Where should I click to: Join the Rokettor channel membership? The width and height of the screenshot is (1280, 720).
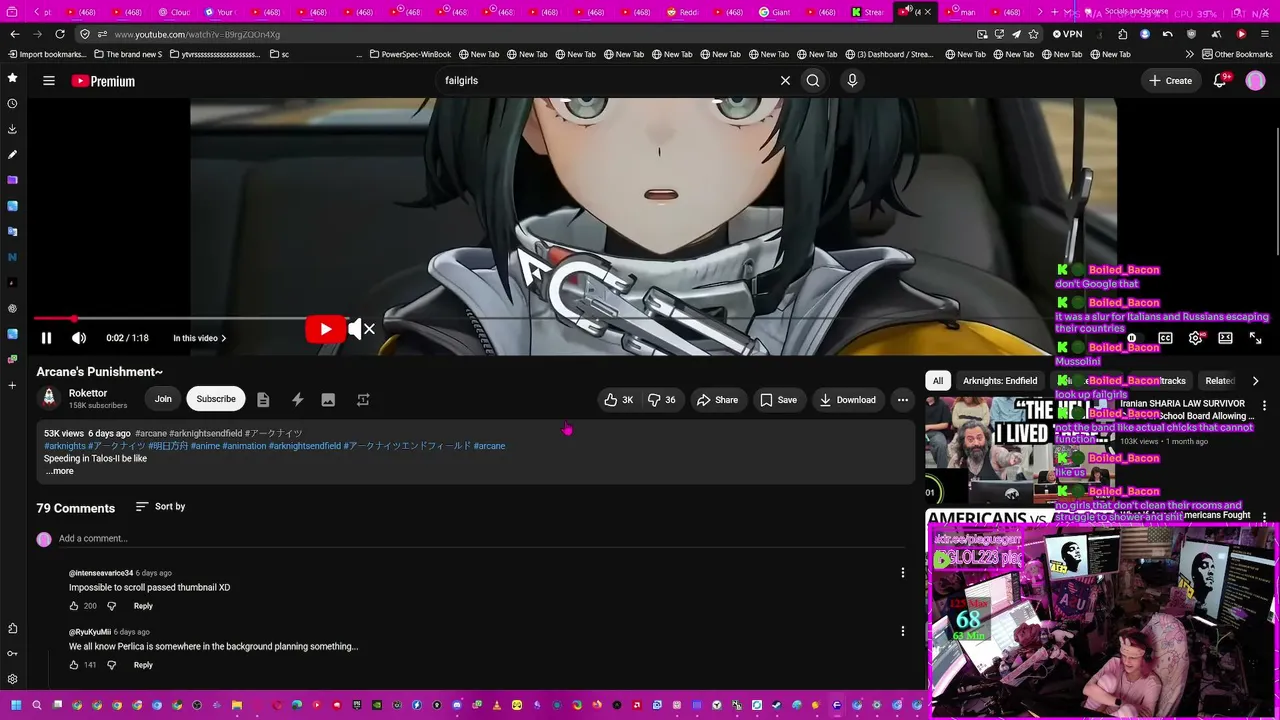tap(163, 399)
